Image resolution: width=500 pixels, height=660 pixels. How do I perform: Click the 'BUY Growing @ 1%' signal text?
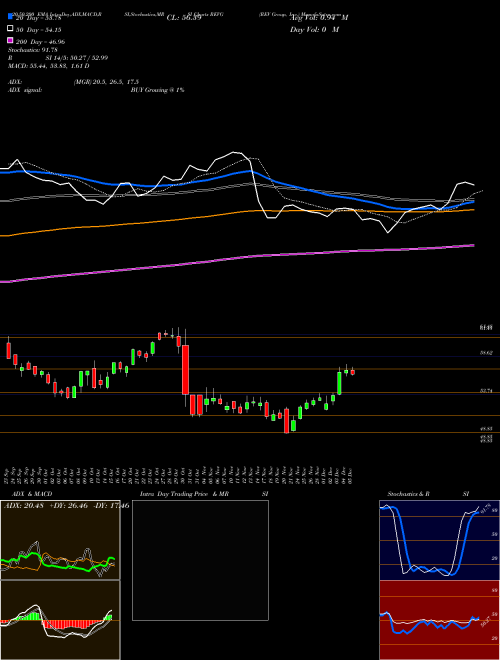point(157,90)
